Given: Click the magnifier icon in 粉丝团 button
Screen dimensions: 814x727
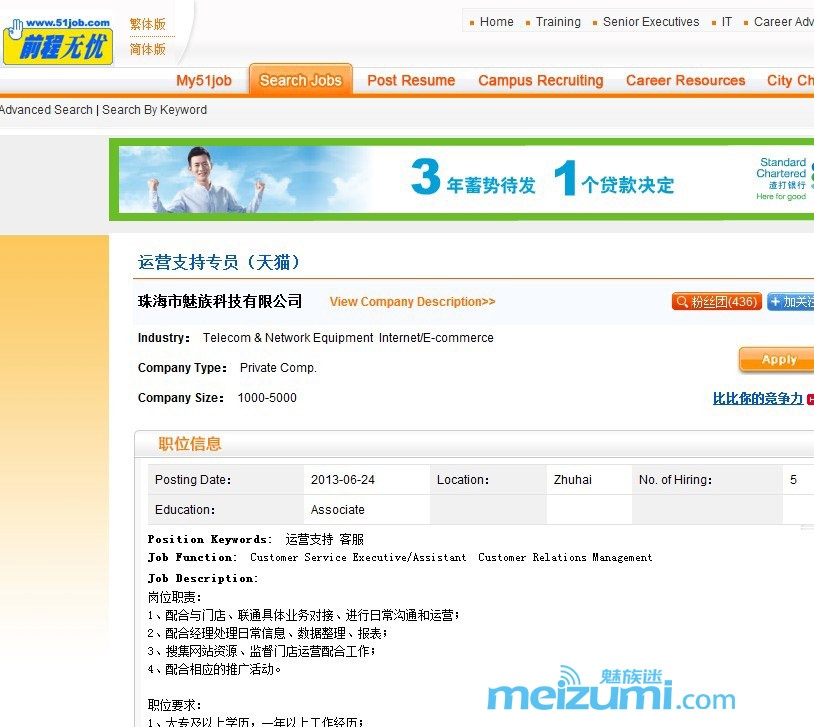Looking at the screenshot, I should 682,301.
